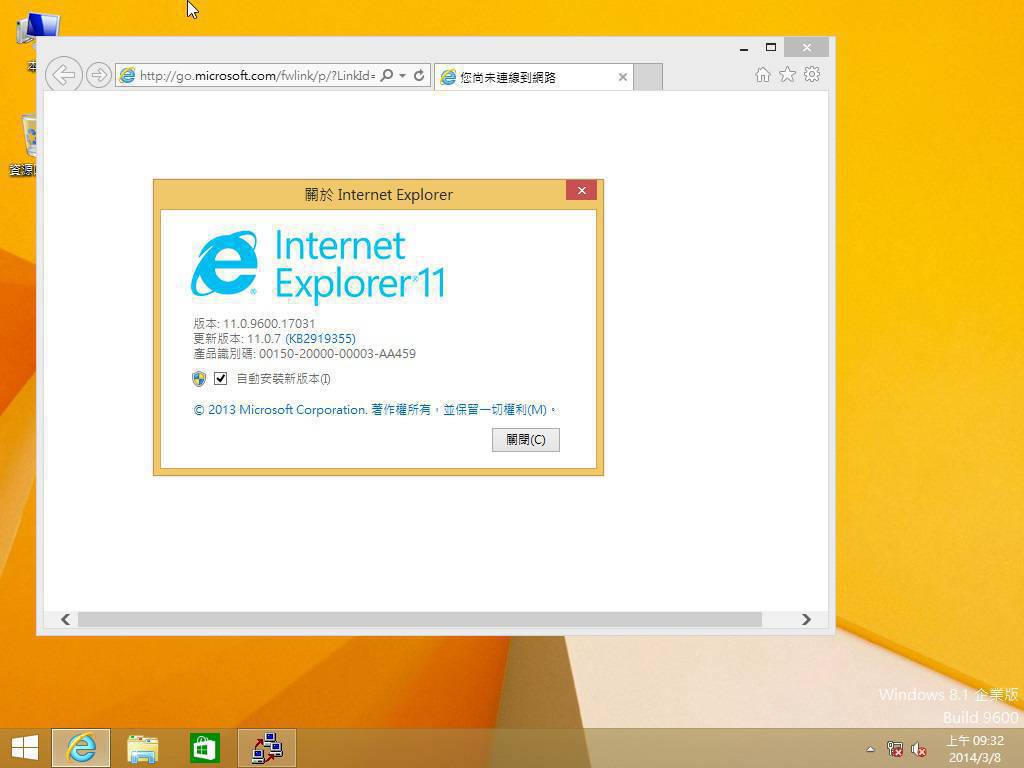The height and width of the screenshot is (768, 1024).
Task: Refresh the page with the reload icon
Action: (x=419, y=75)
